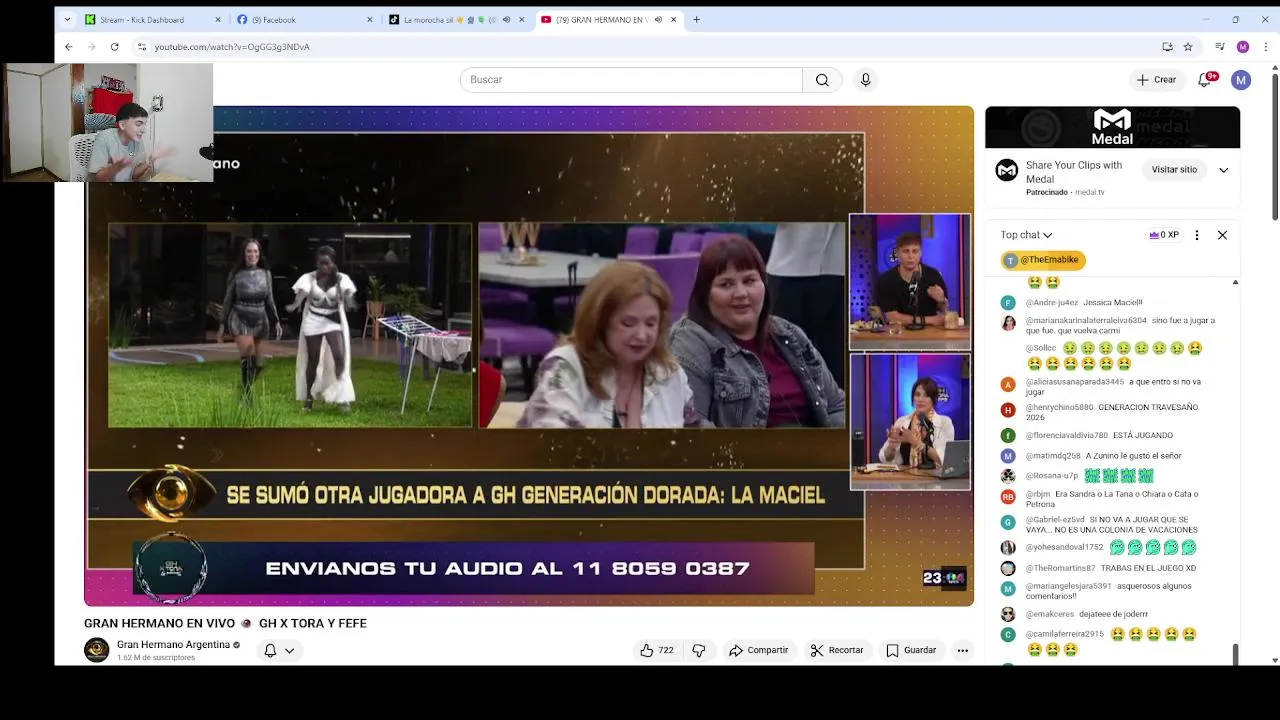Screen dimensions: 1280x720
Task: Open the 0 XP crown badge
Action: click(x=1164, y=235)
